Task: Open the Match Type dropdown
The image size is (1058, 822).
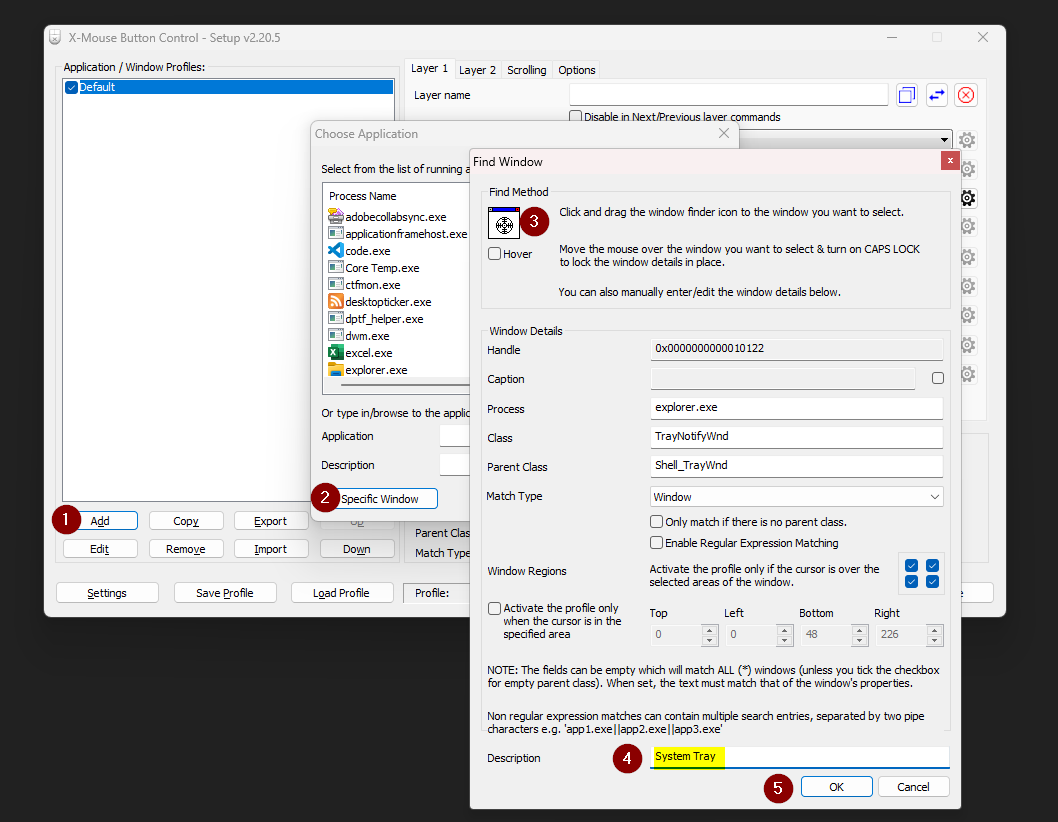Action: point(797,497)
